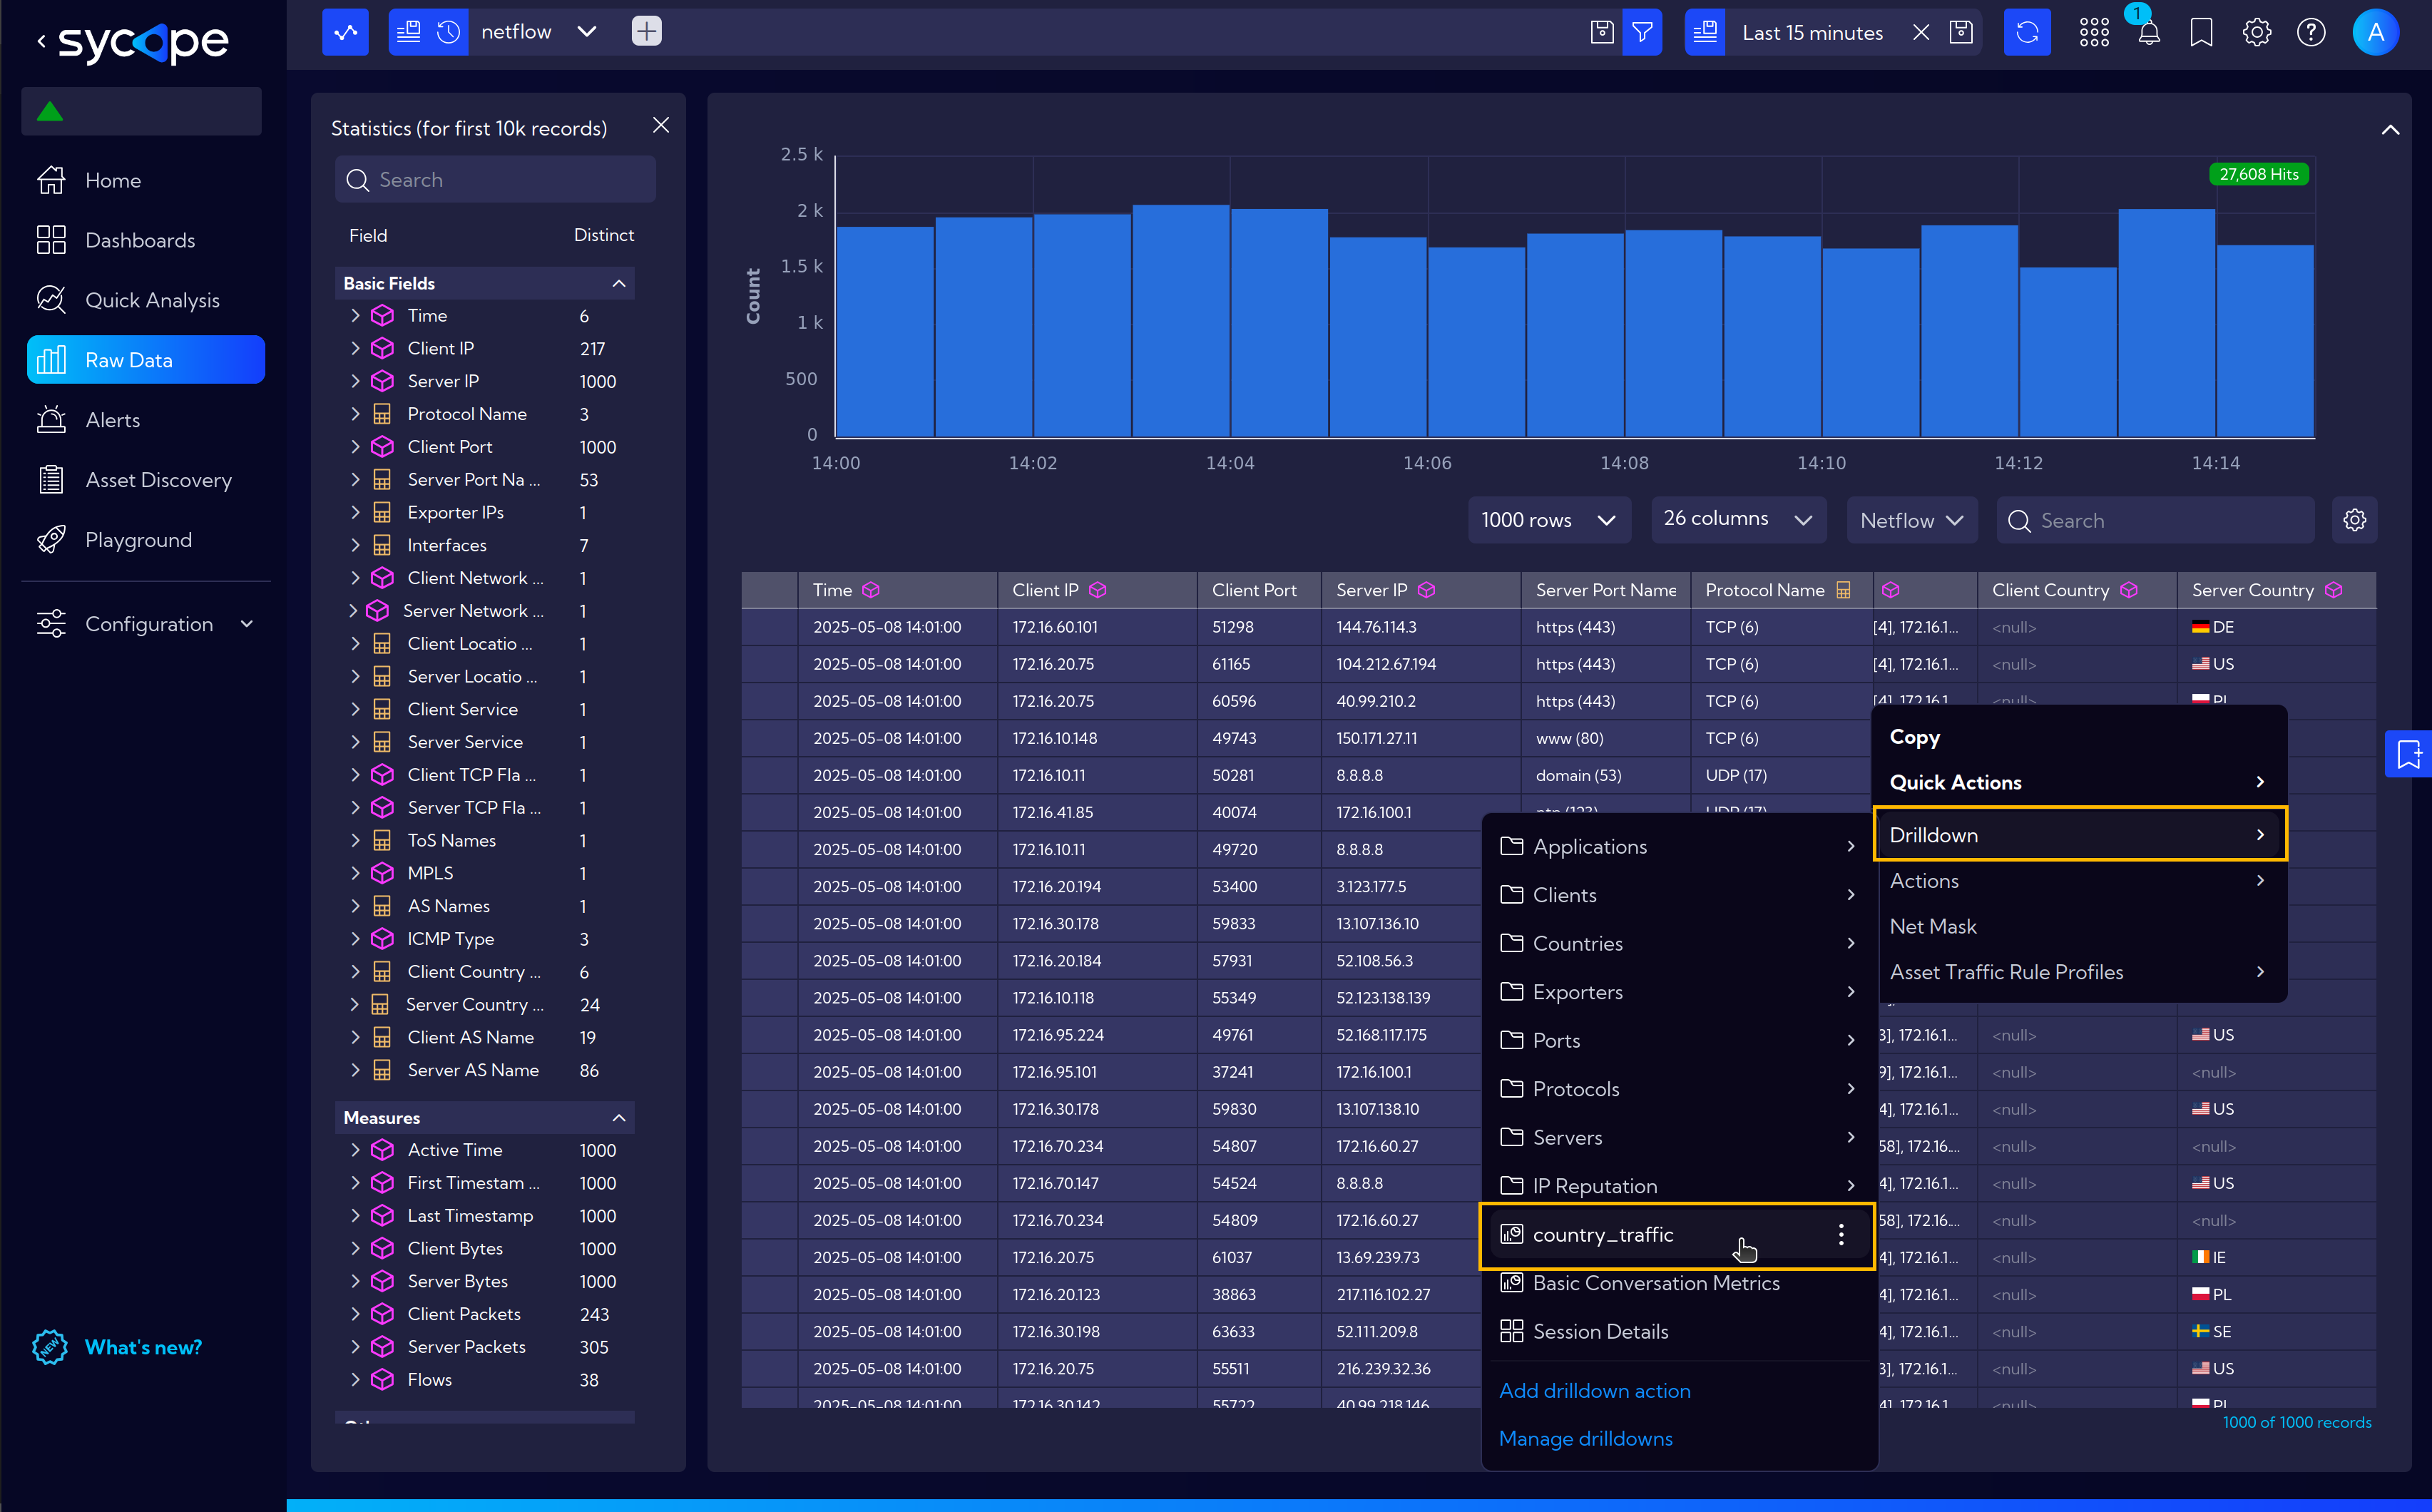Expand the Client IP field statistics

coord(355,348)
